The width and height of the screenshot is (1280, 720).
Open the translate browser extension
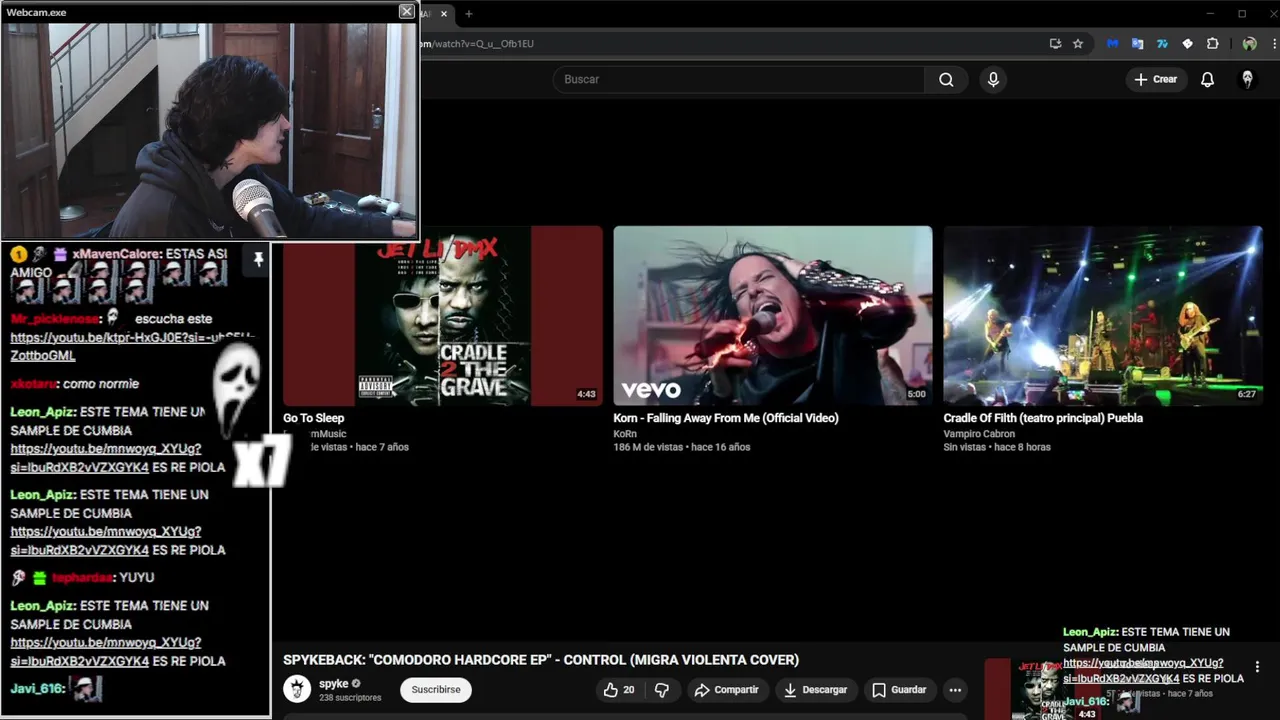tap(1137, 44)
